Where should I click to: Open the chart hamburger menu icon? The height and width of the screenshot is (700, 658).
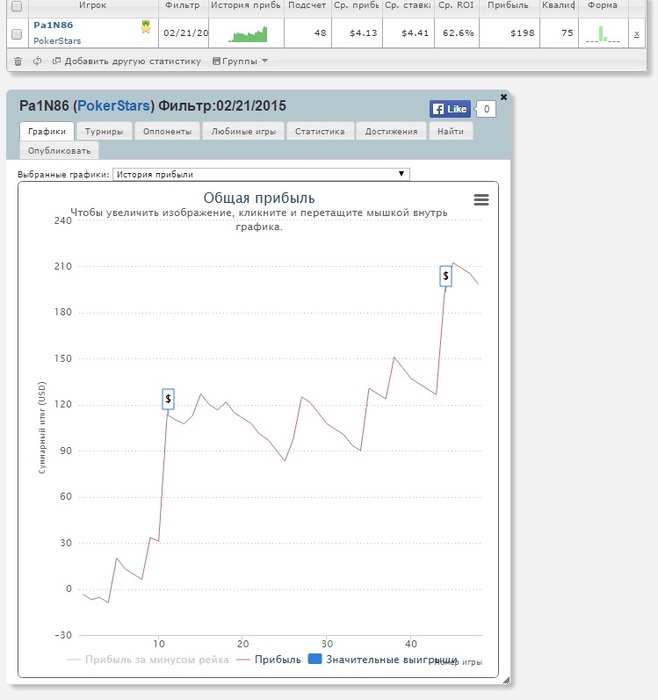coord(481,200)
